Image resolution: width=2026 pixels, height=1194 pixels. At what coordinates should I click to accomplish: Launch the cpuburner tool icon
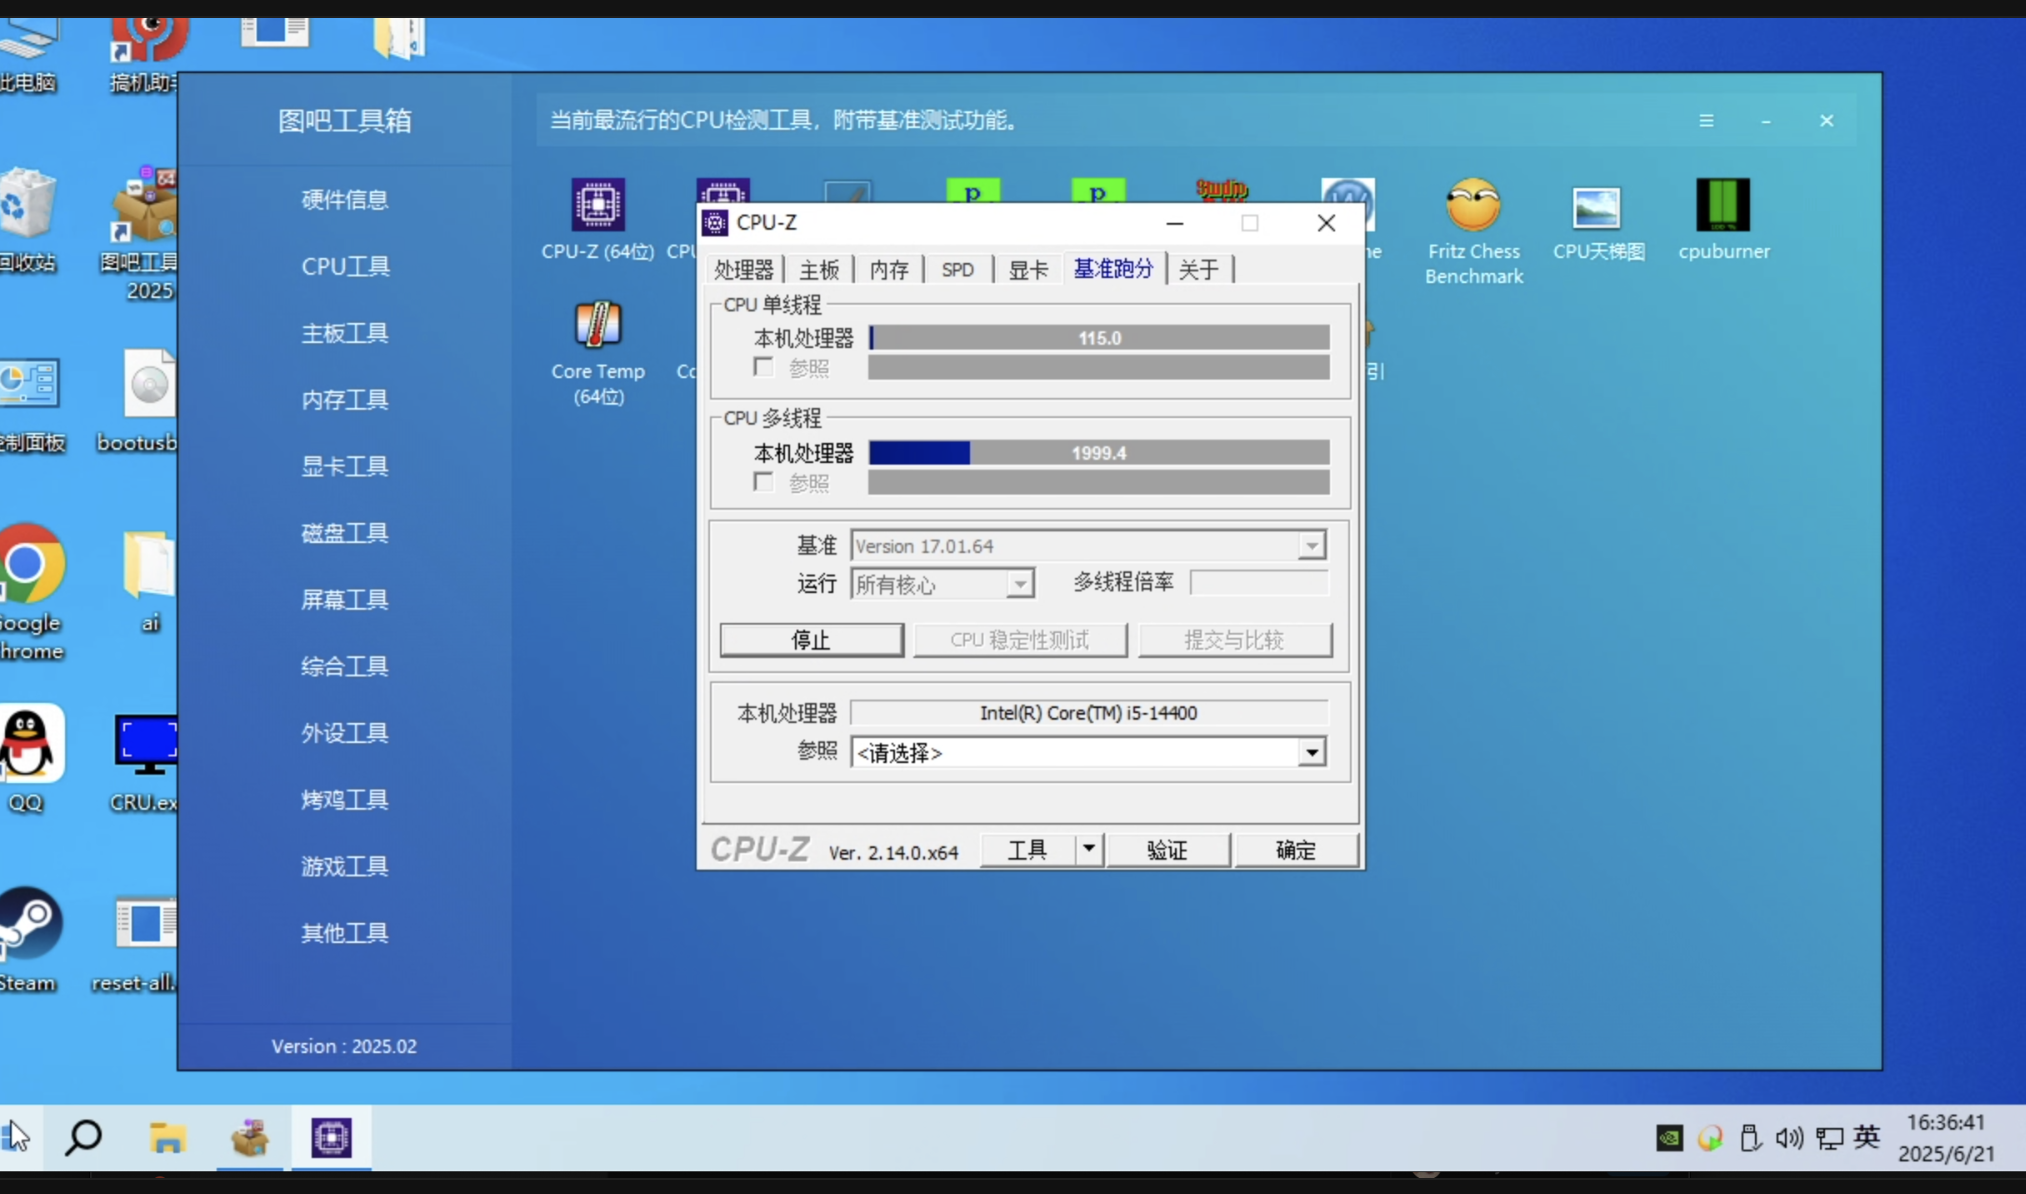[1723, 206]
